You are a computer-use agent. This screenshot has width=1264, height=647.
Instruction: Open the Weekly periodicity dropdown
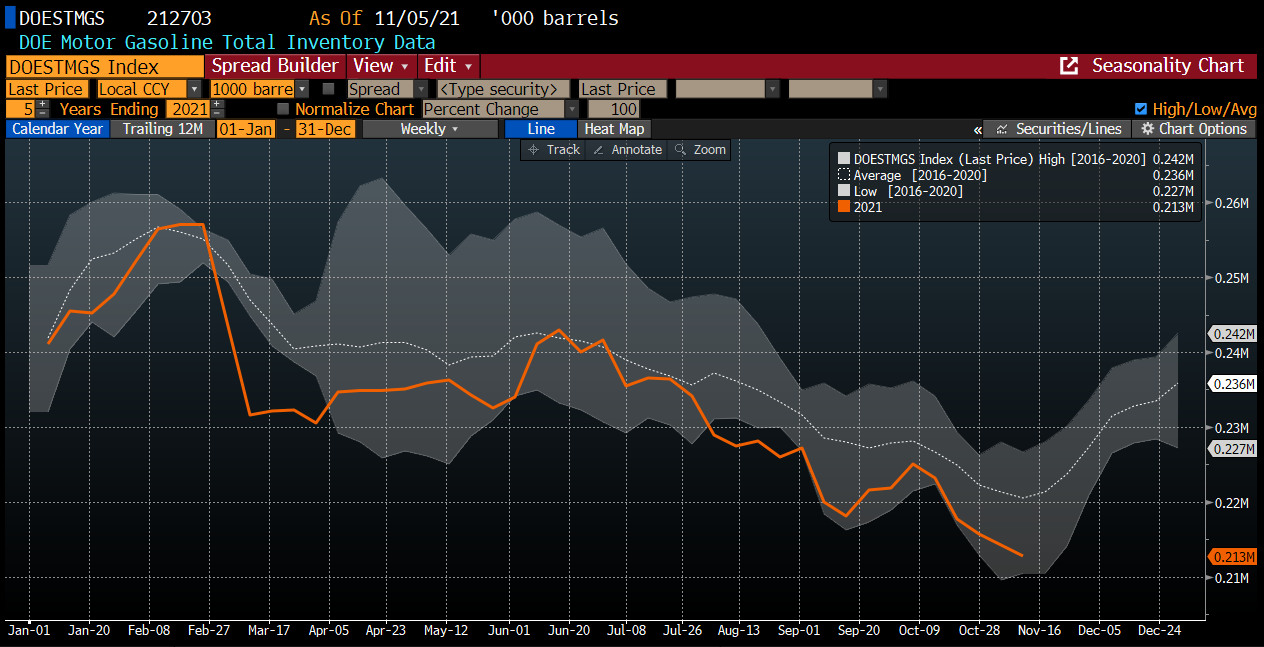[x=430, y=129]
